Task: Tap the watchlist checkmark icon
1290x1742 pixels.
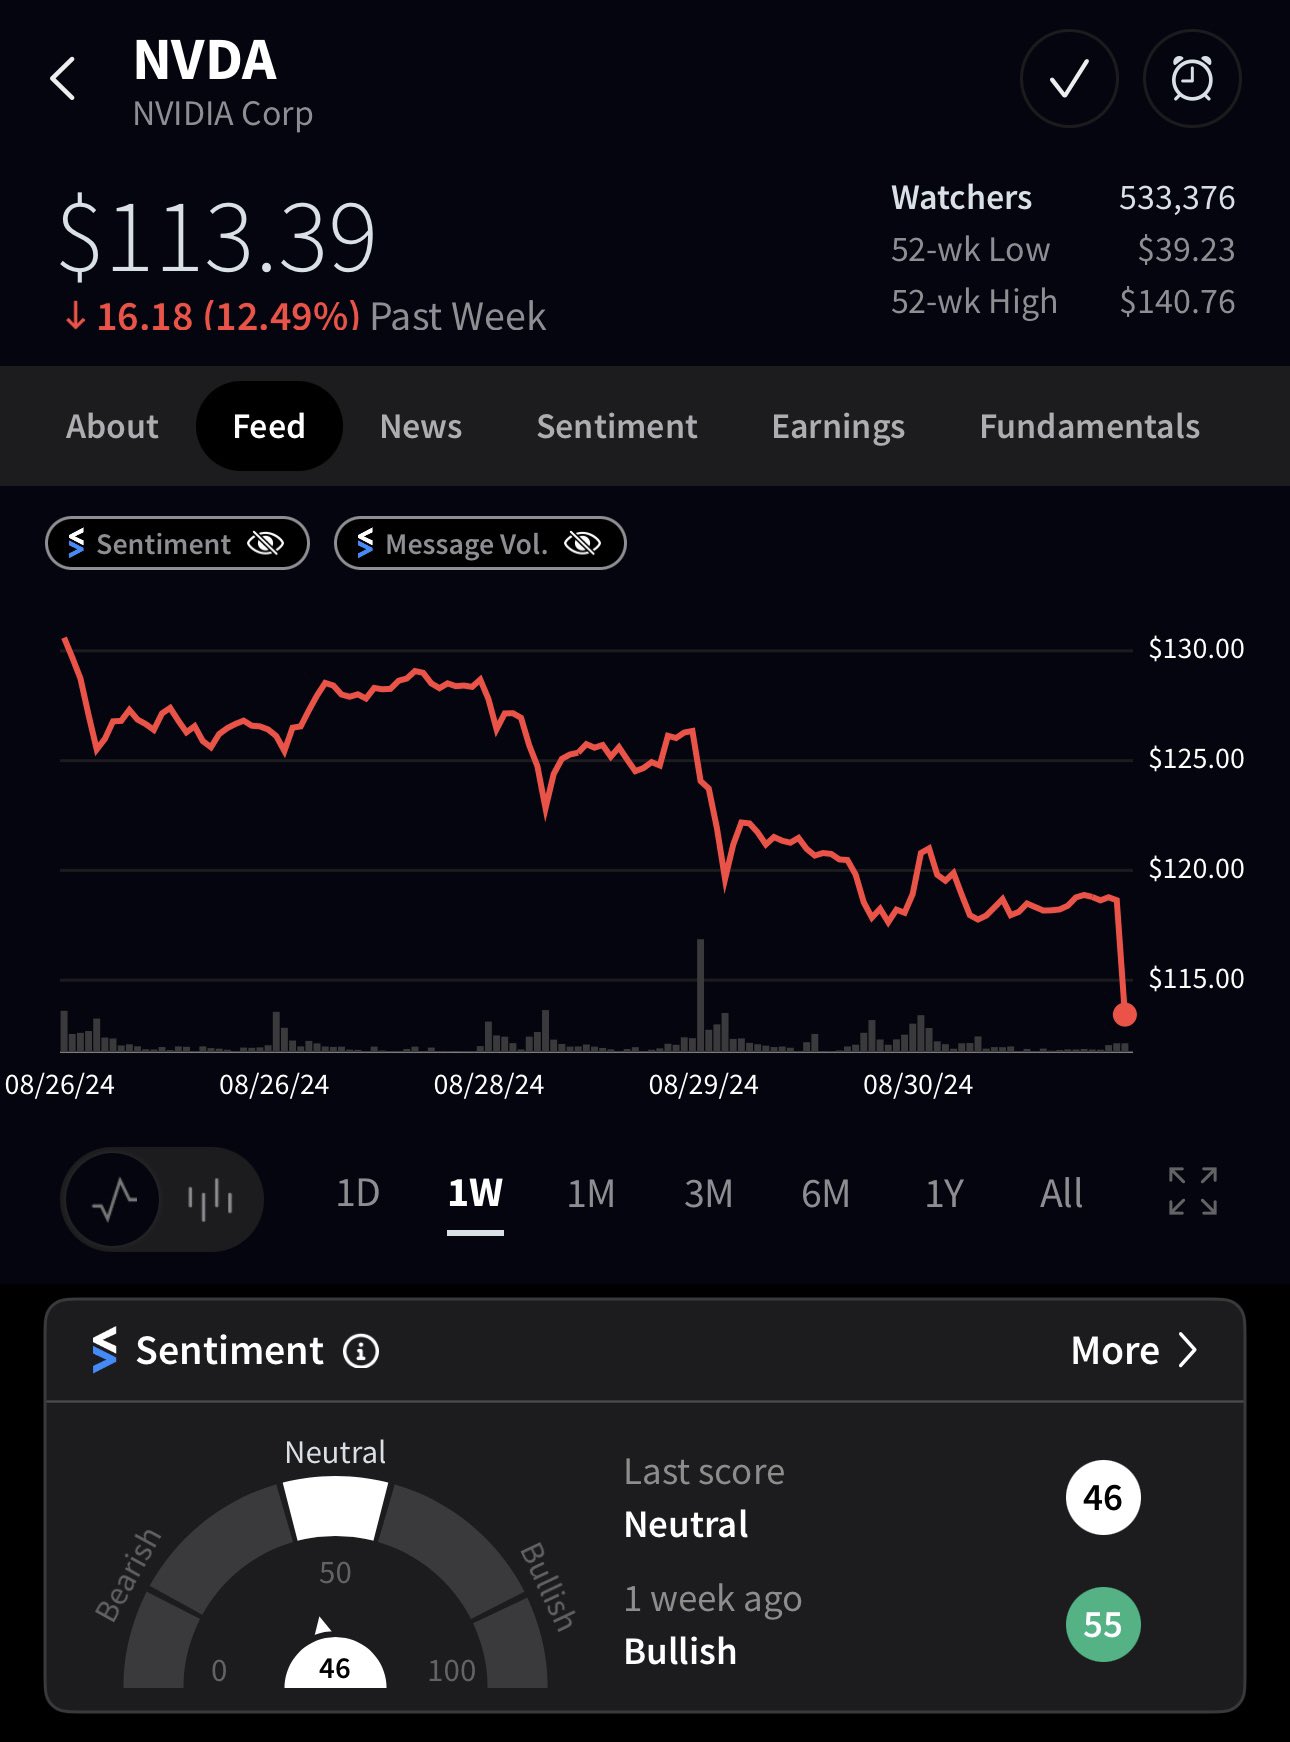Action: 1069,79
